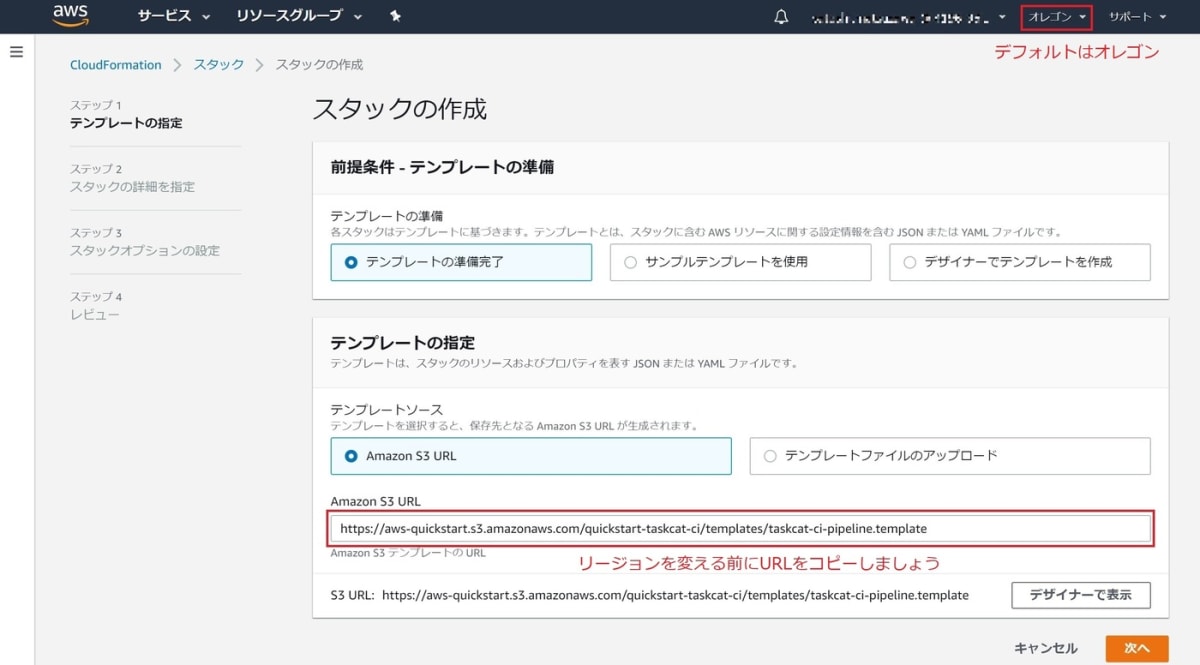Click the スタックの作成 page heading
The height and width of the screenshot is (665, 1200).
tap(400, 109)
